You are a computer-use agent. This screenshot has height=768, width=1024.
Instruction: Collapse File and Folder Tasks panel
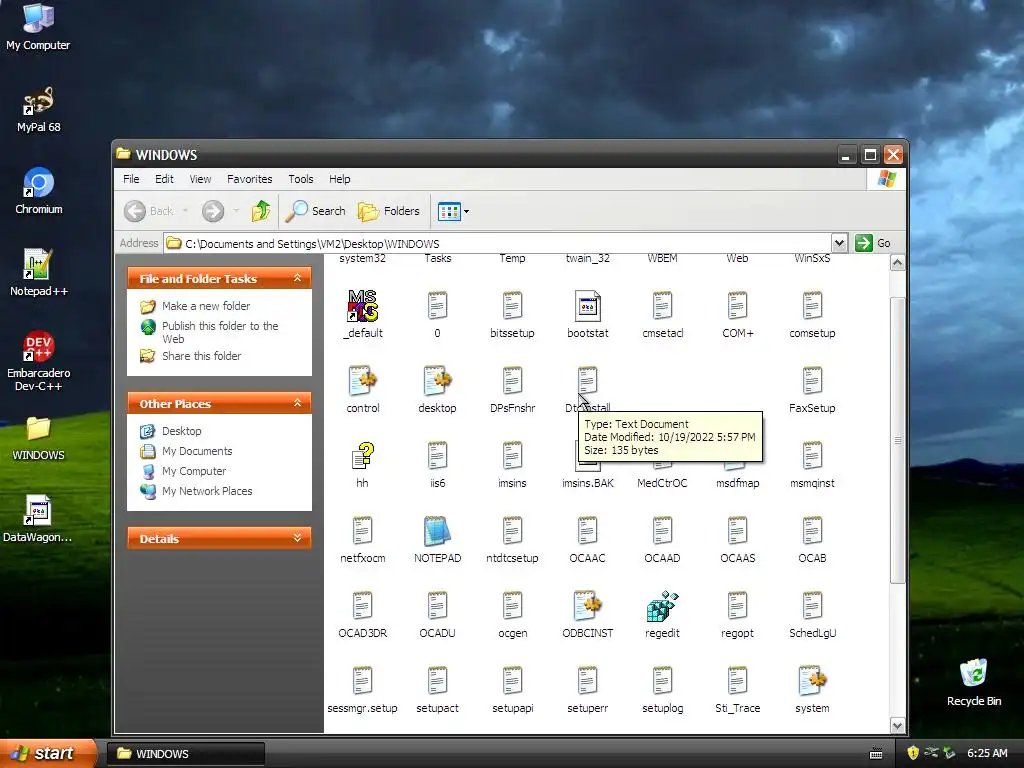pos(297,278)
